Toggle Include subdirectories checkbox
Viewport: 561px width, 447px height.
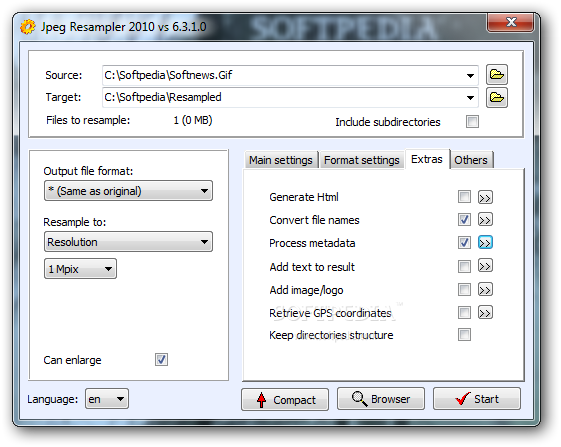point(472,121)
